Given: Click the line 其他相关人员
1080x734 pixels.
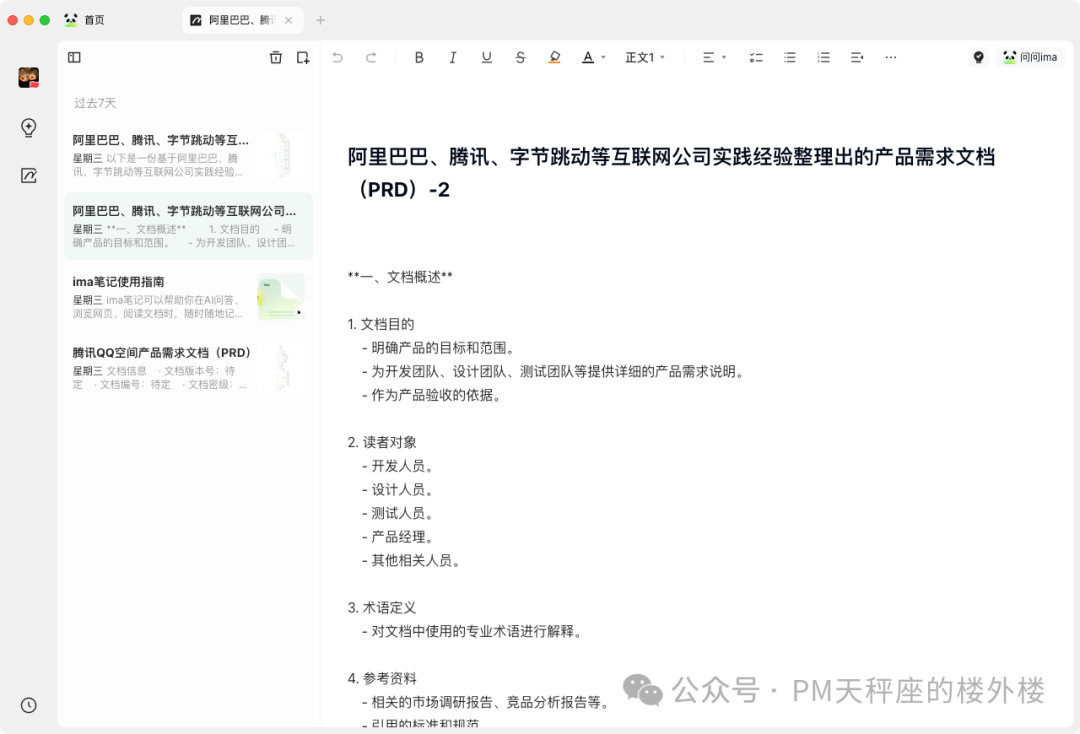Looking at the screenshot, I should click(x=411, y=560).
